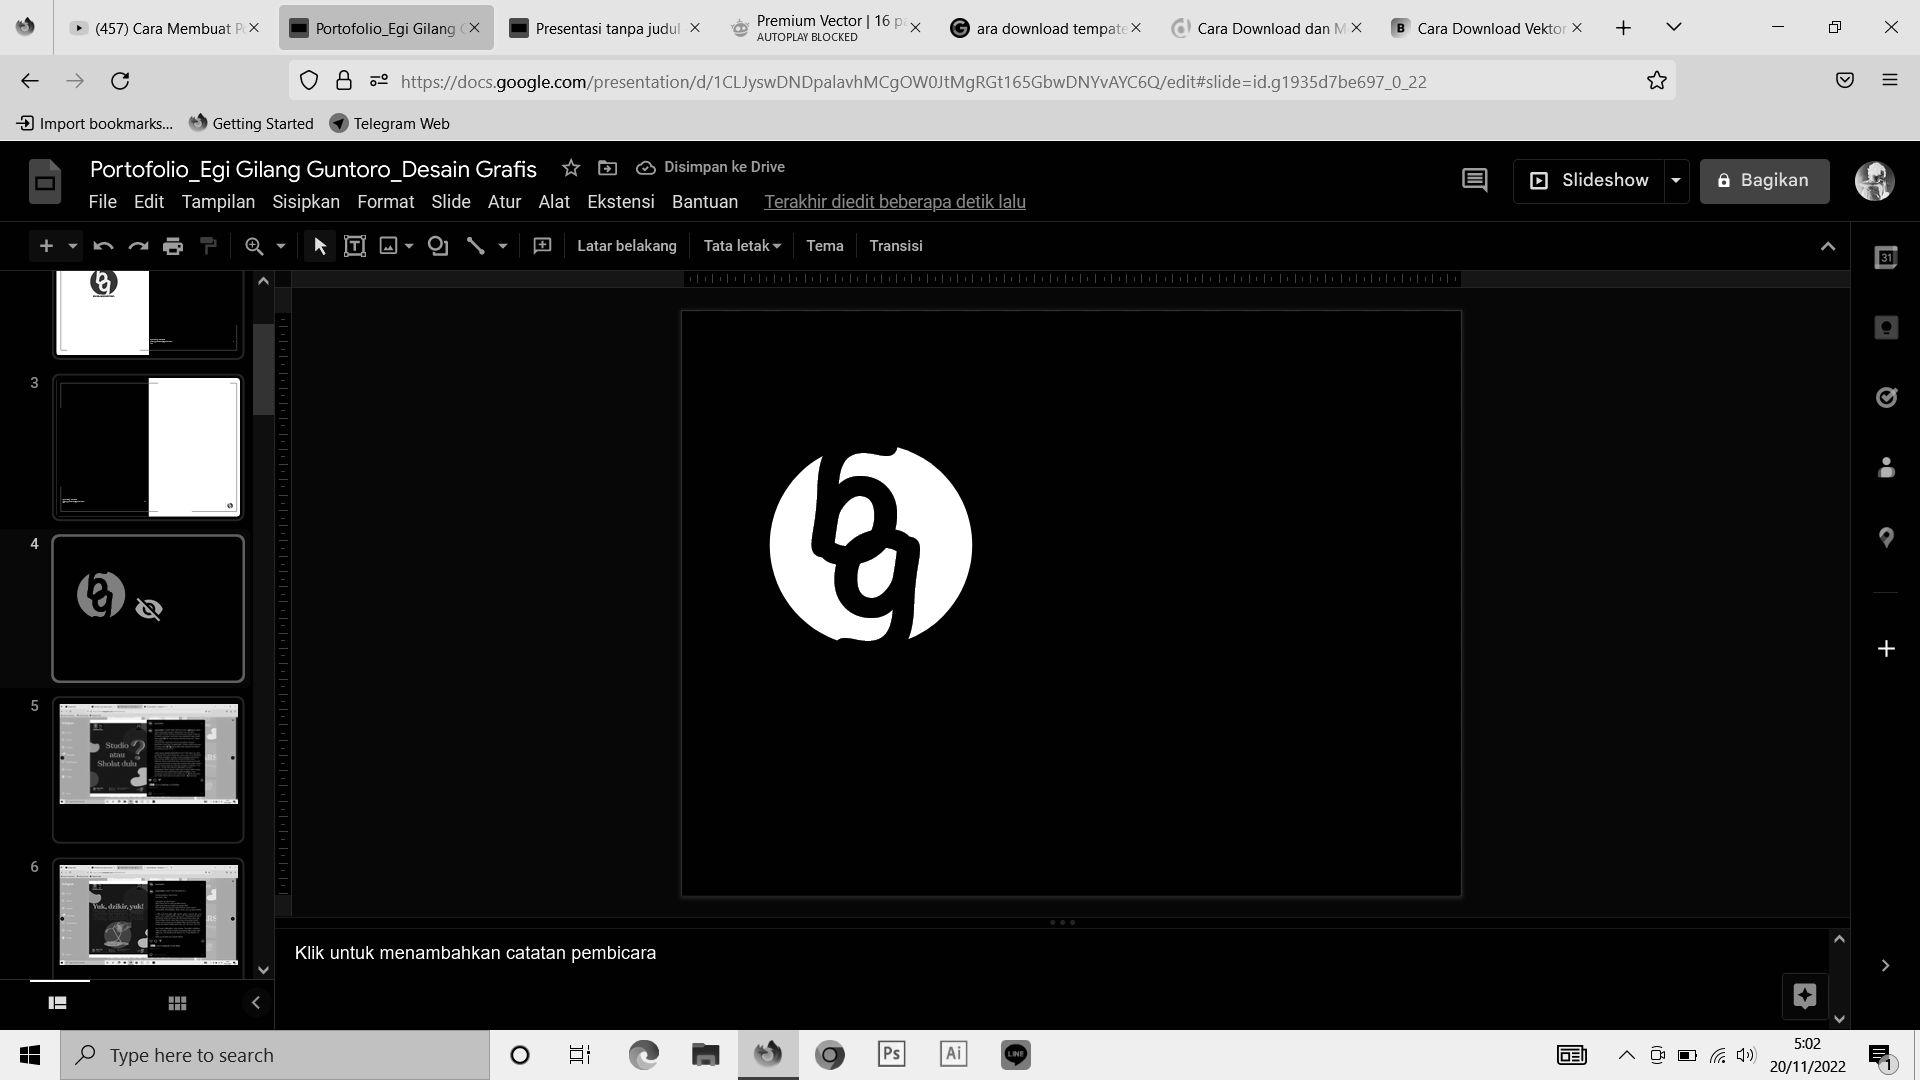Image resolution: width=1920 pixels, height=1080 pixels.
Task: Switch to filmstrip view
Action: click(57, 1003)
